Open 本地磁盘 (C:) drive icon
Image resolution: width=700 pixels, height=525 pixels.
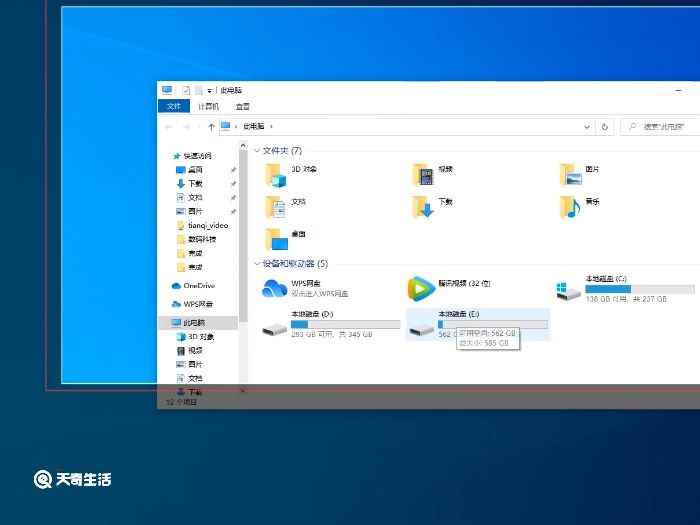coord(568,289)
